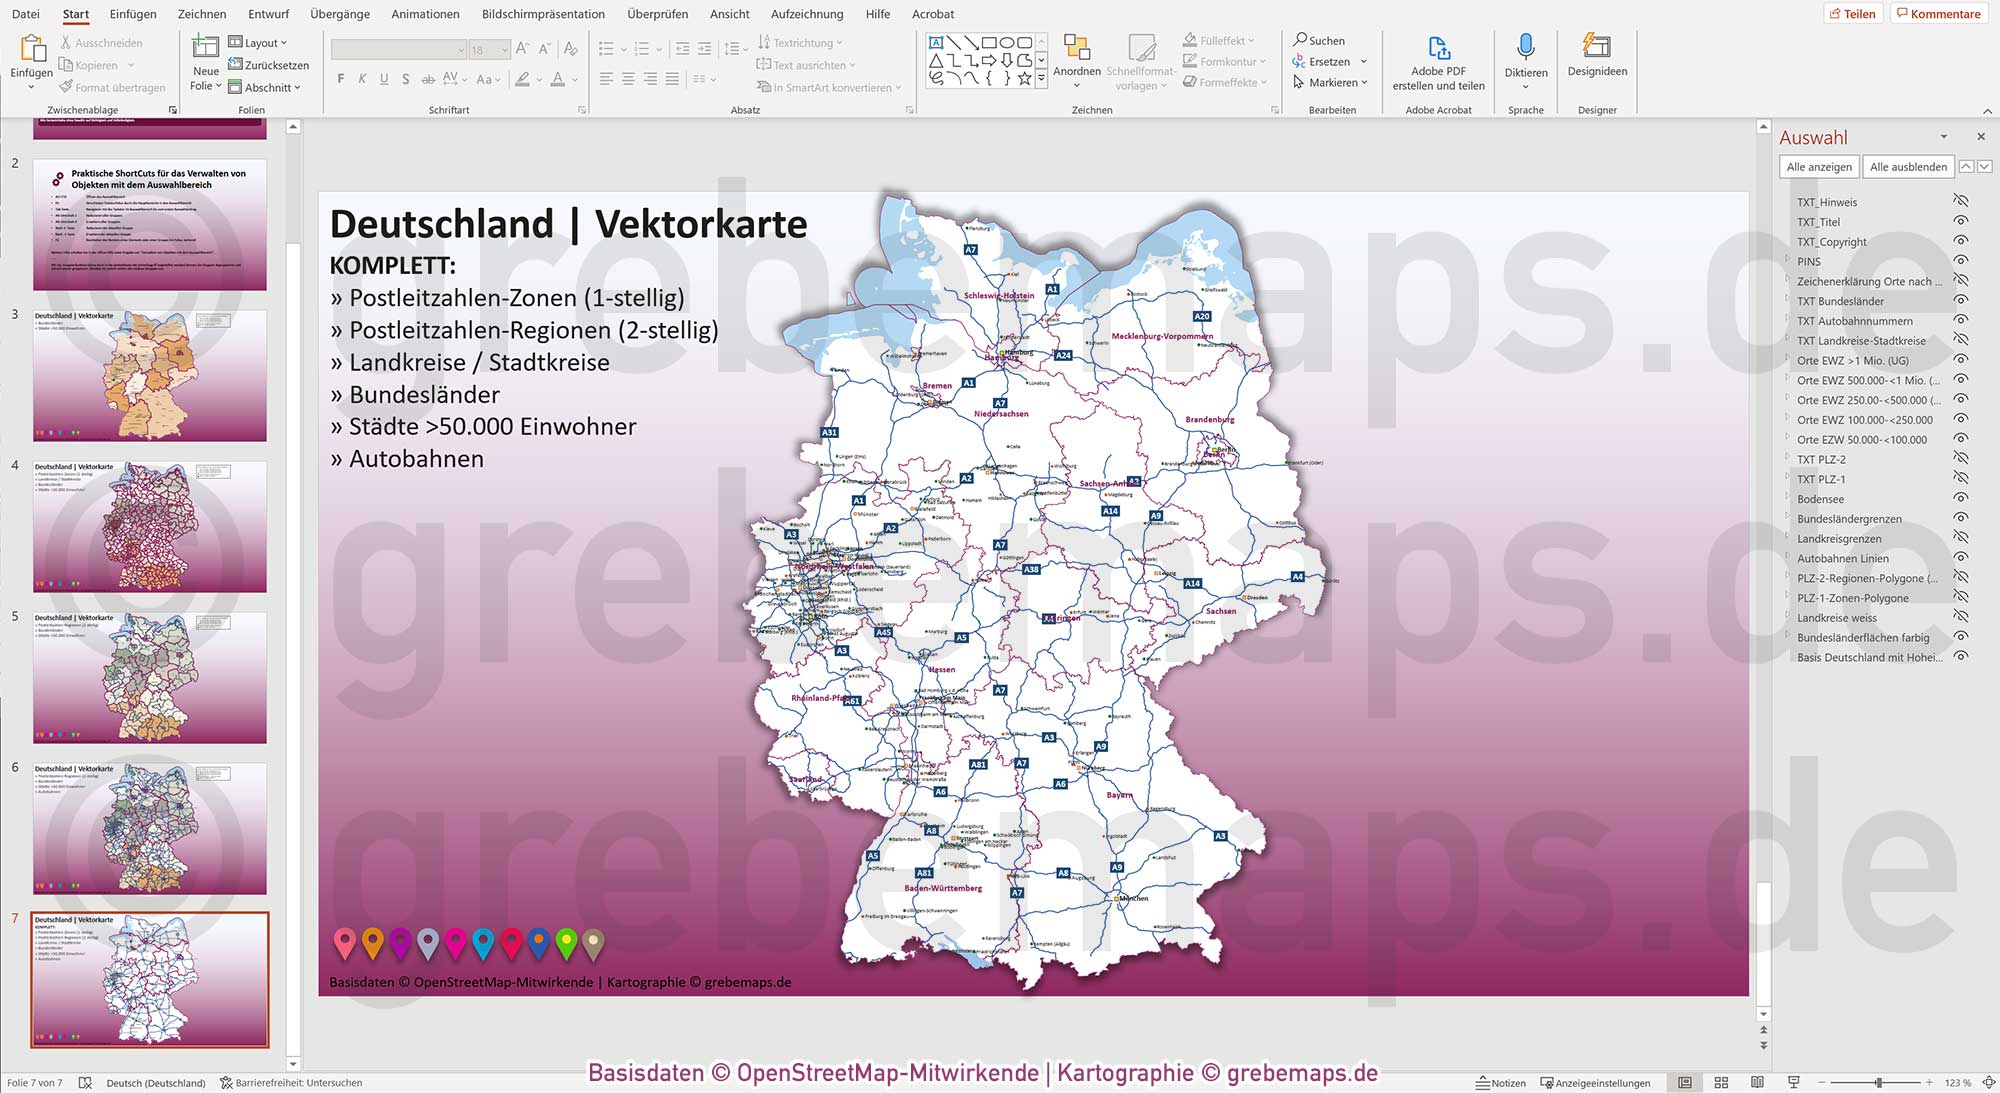
Task: Open the font size dropdown
Action: pos(502,48)
